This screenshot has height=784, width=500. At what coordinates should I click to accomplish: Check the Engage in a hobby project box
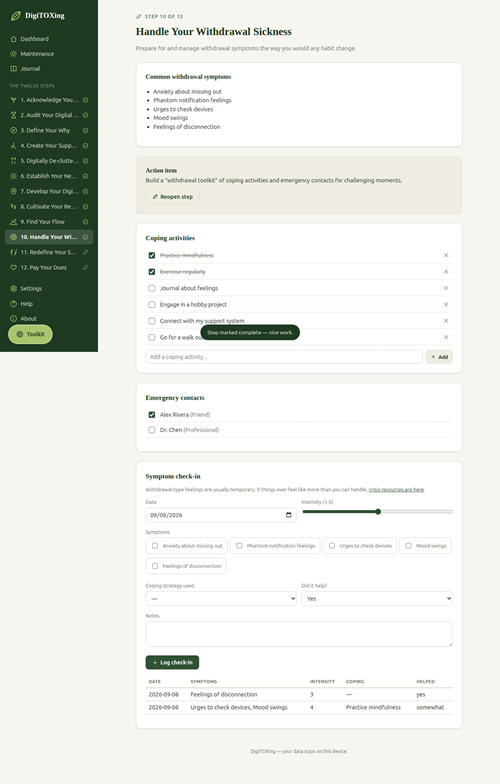click(152, 304)
